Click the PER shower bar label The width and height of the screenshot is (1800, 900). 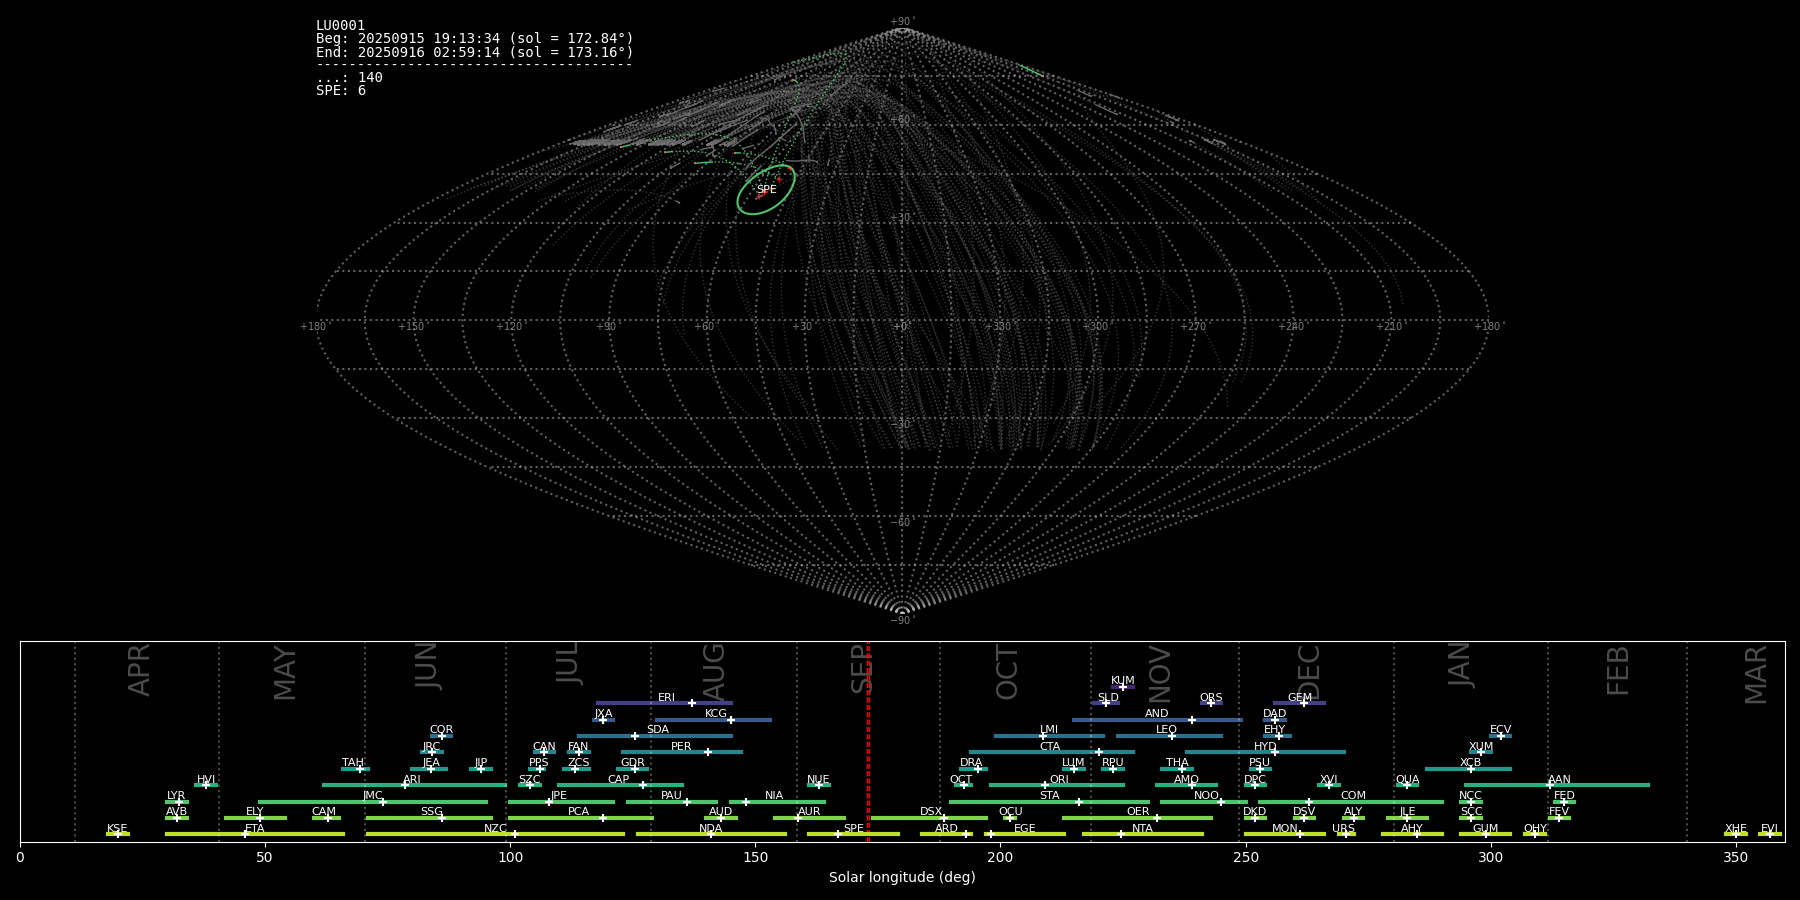[681, 746]
